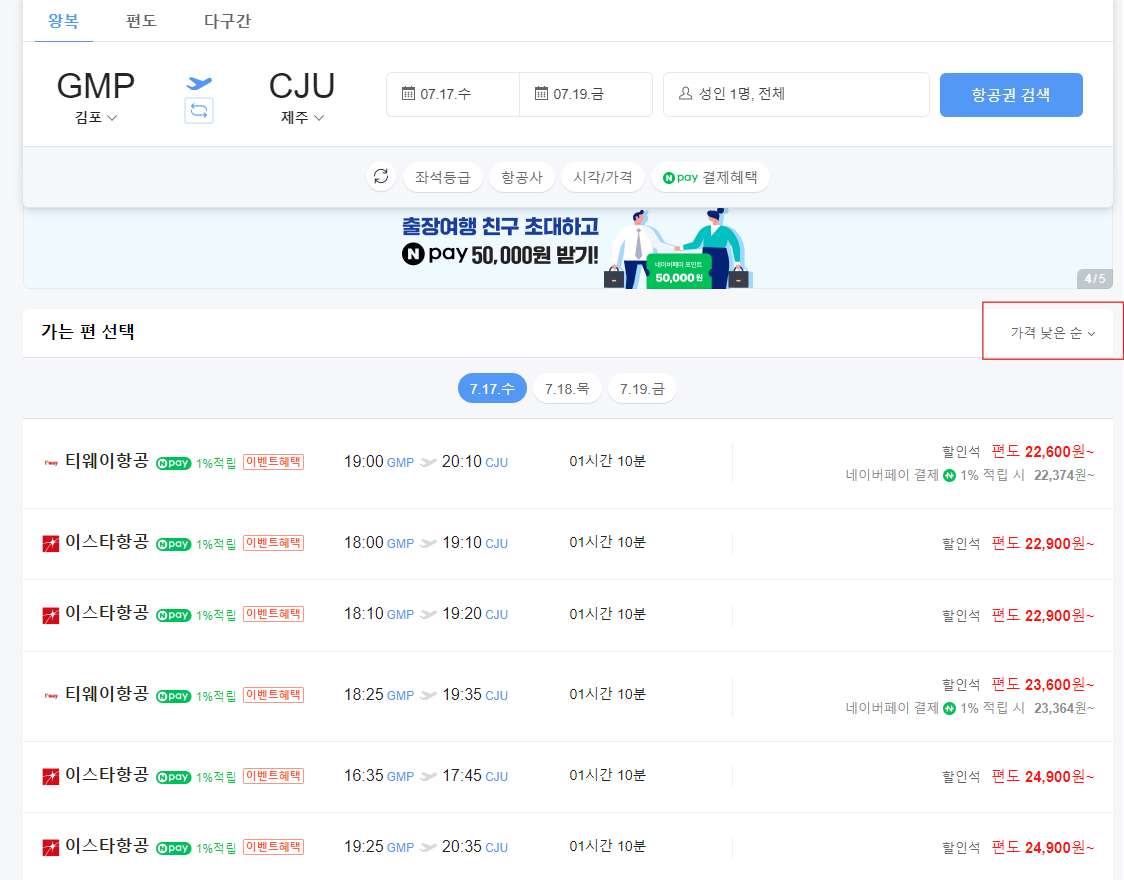1124x880 pixels.
Task: Click the 07.19.금 return date field
Action: [586, 94]
